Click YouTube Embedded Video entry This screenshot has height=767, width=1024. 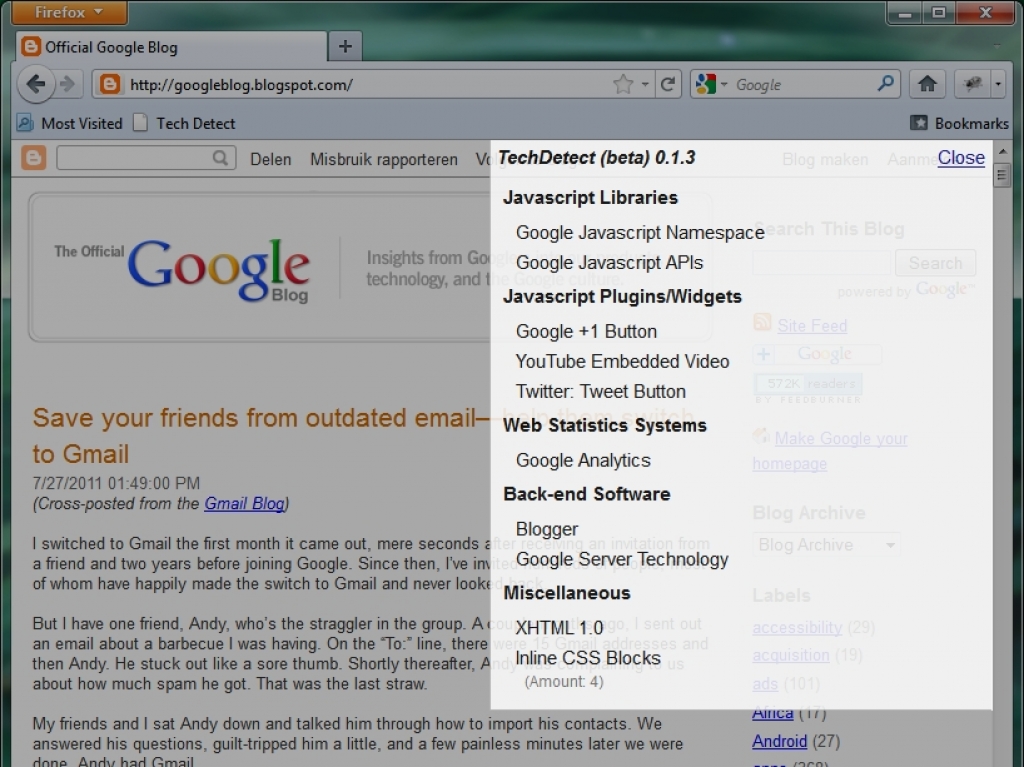[x=622, y=361]
